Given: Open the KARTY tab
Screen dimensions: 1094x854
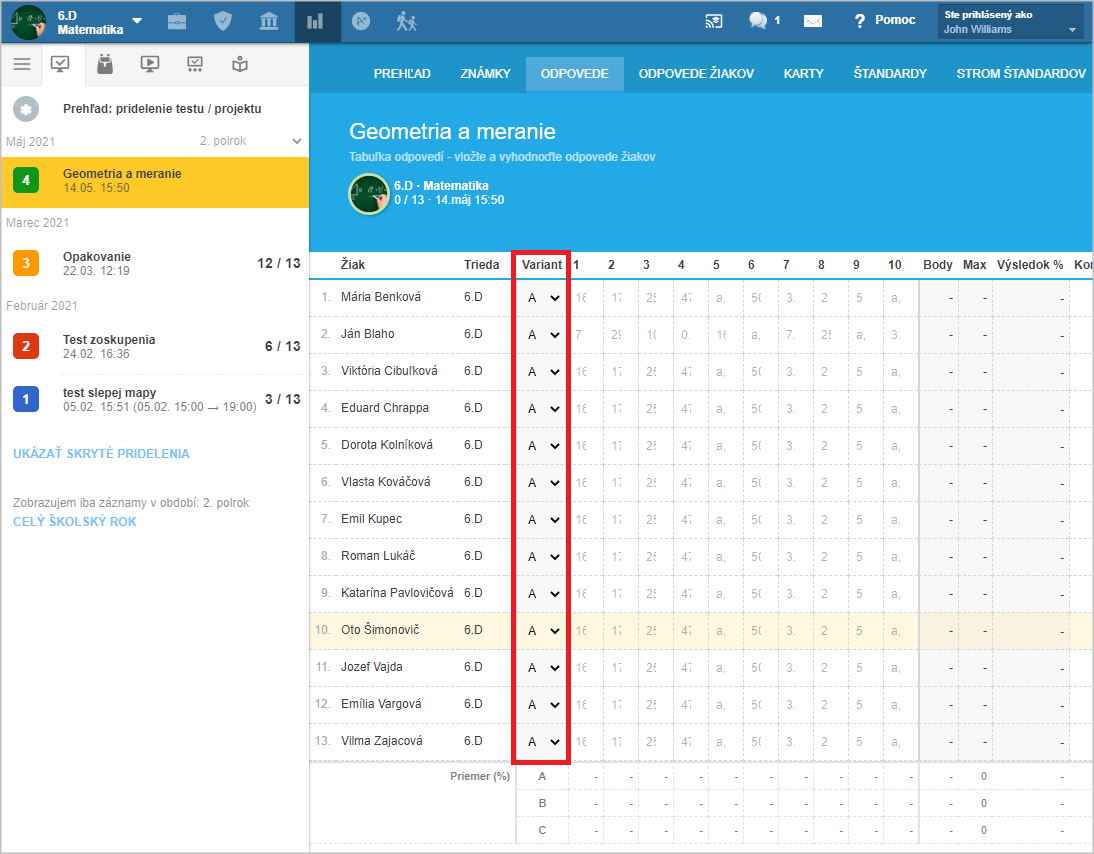Looking at the screenshot, I should tap(804, 74).
